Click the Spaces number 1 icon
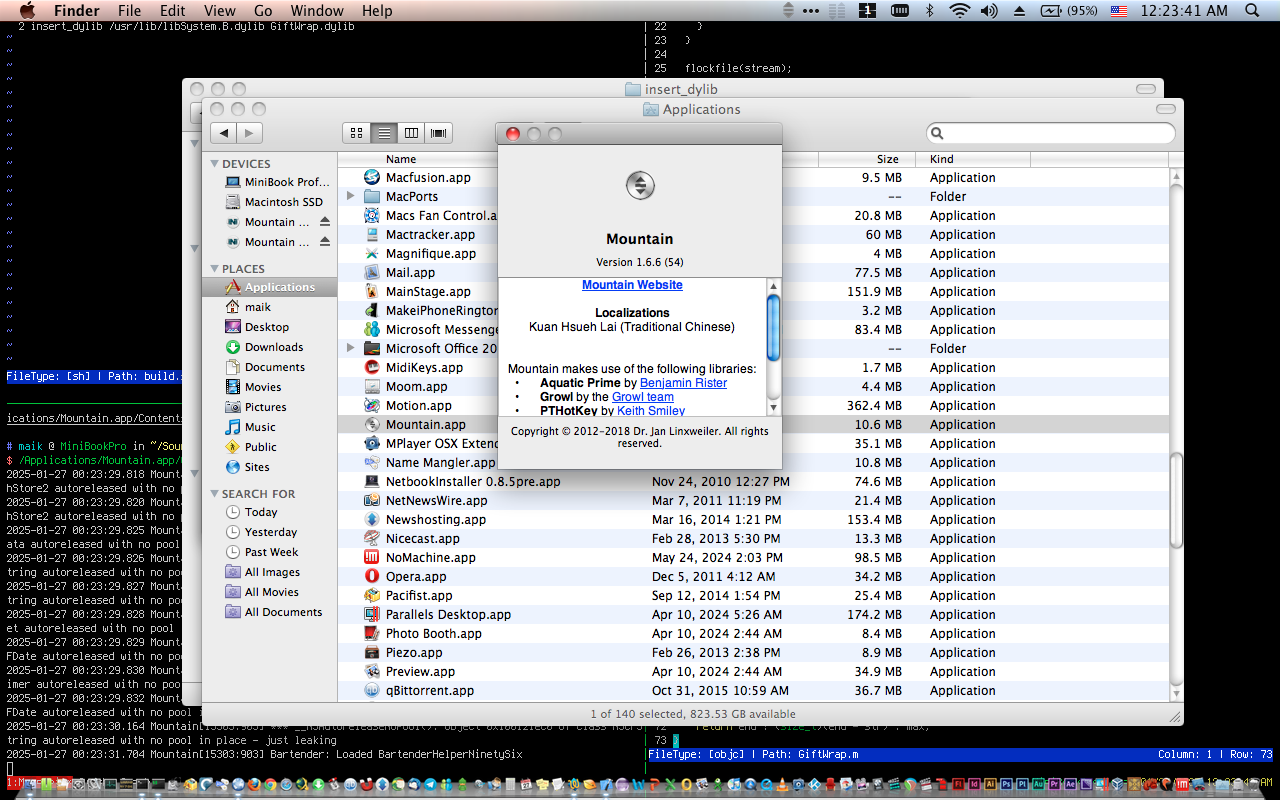Screen dimensions: 1280x800 [x=868, y=11]
